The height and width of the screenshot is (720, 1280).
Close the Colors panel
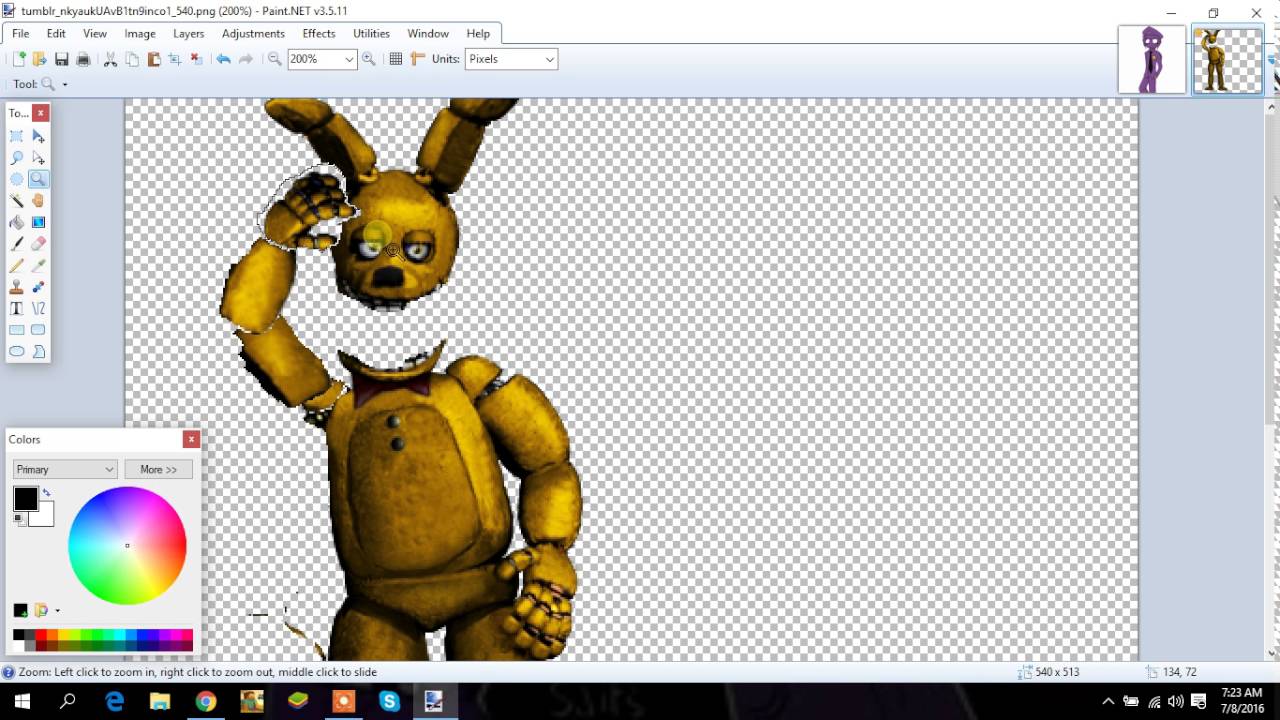tap(191, 439)
